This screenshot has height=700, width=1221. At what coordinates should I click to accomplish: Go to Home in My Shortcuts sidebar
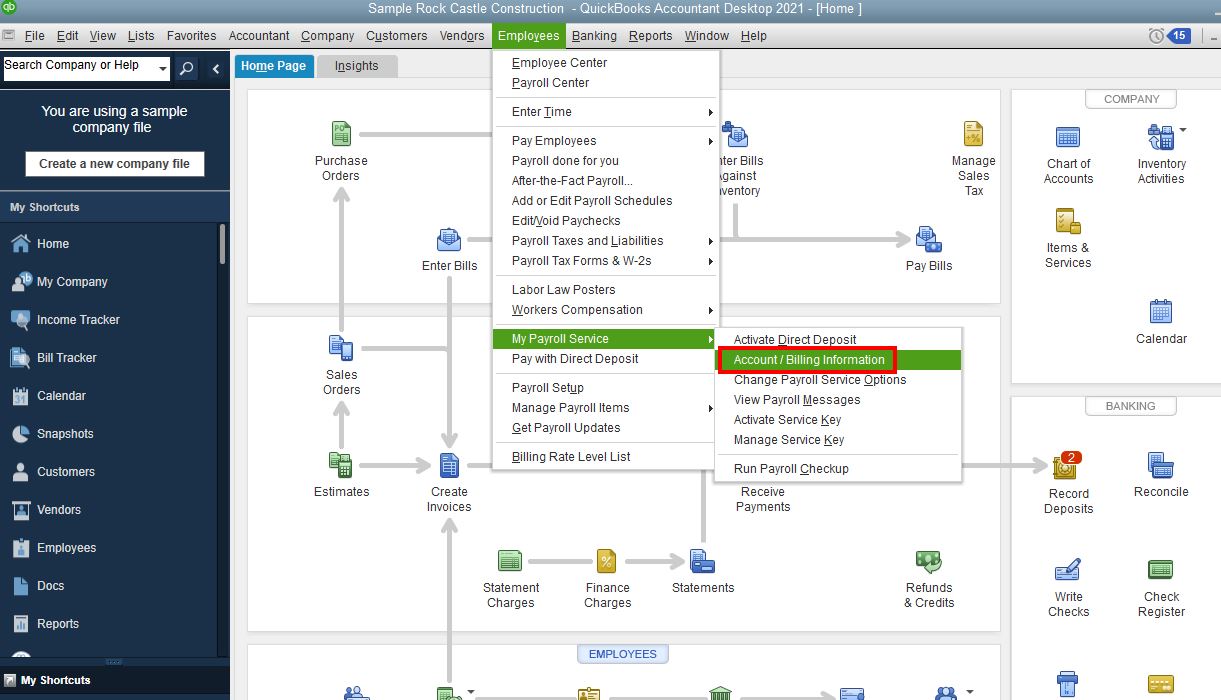pyautogui.click(x=53, y=243)
